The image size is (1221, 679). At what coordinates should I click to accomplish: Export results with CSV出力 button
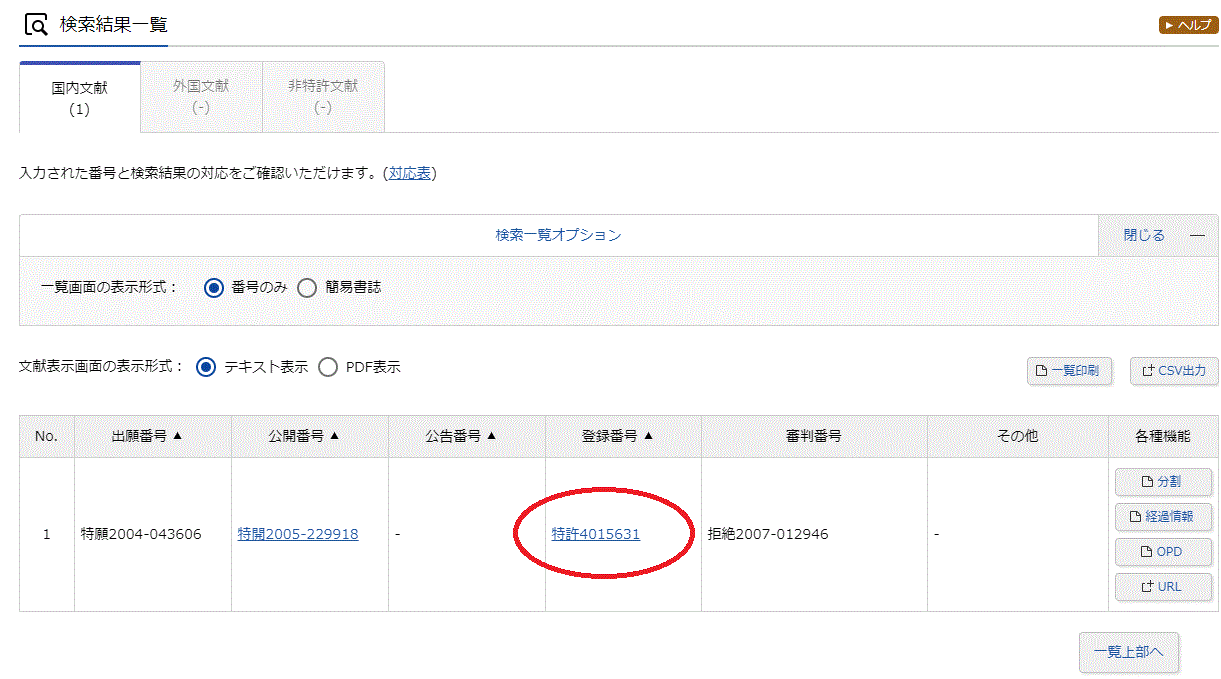pos(1174,371)
